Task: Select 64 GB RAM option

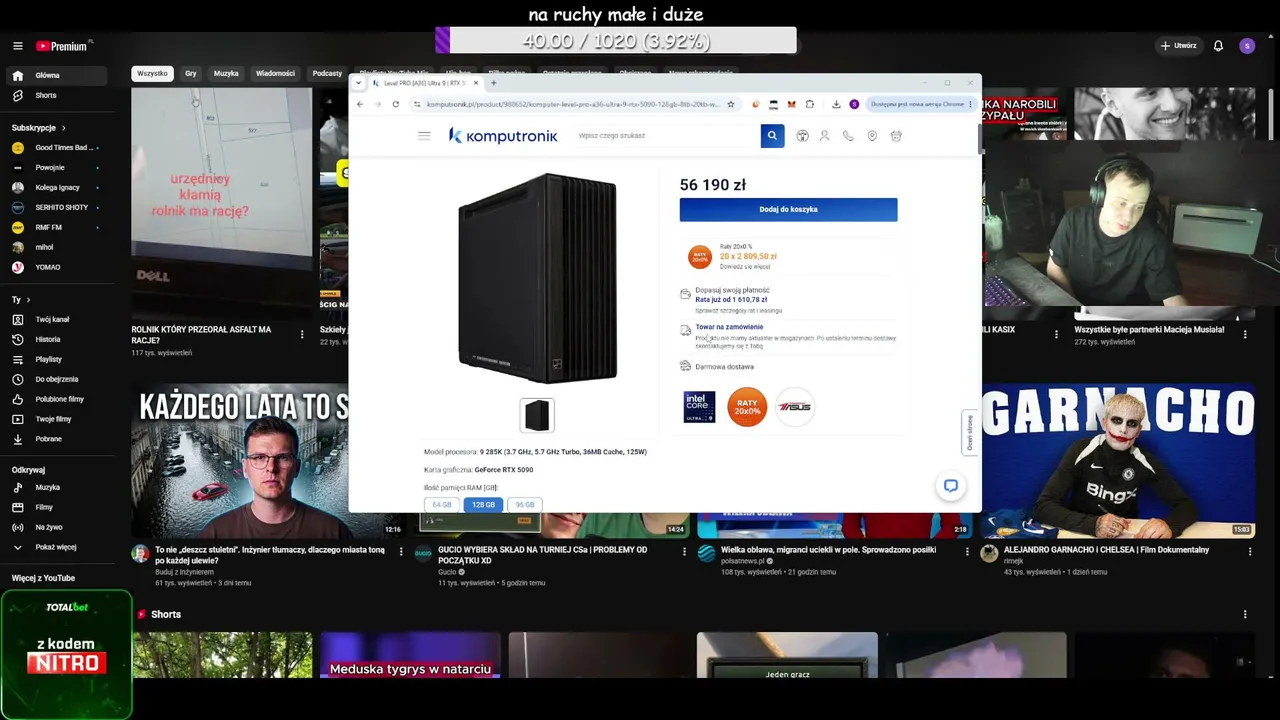Action: [x=442, y=505]
